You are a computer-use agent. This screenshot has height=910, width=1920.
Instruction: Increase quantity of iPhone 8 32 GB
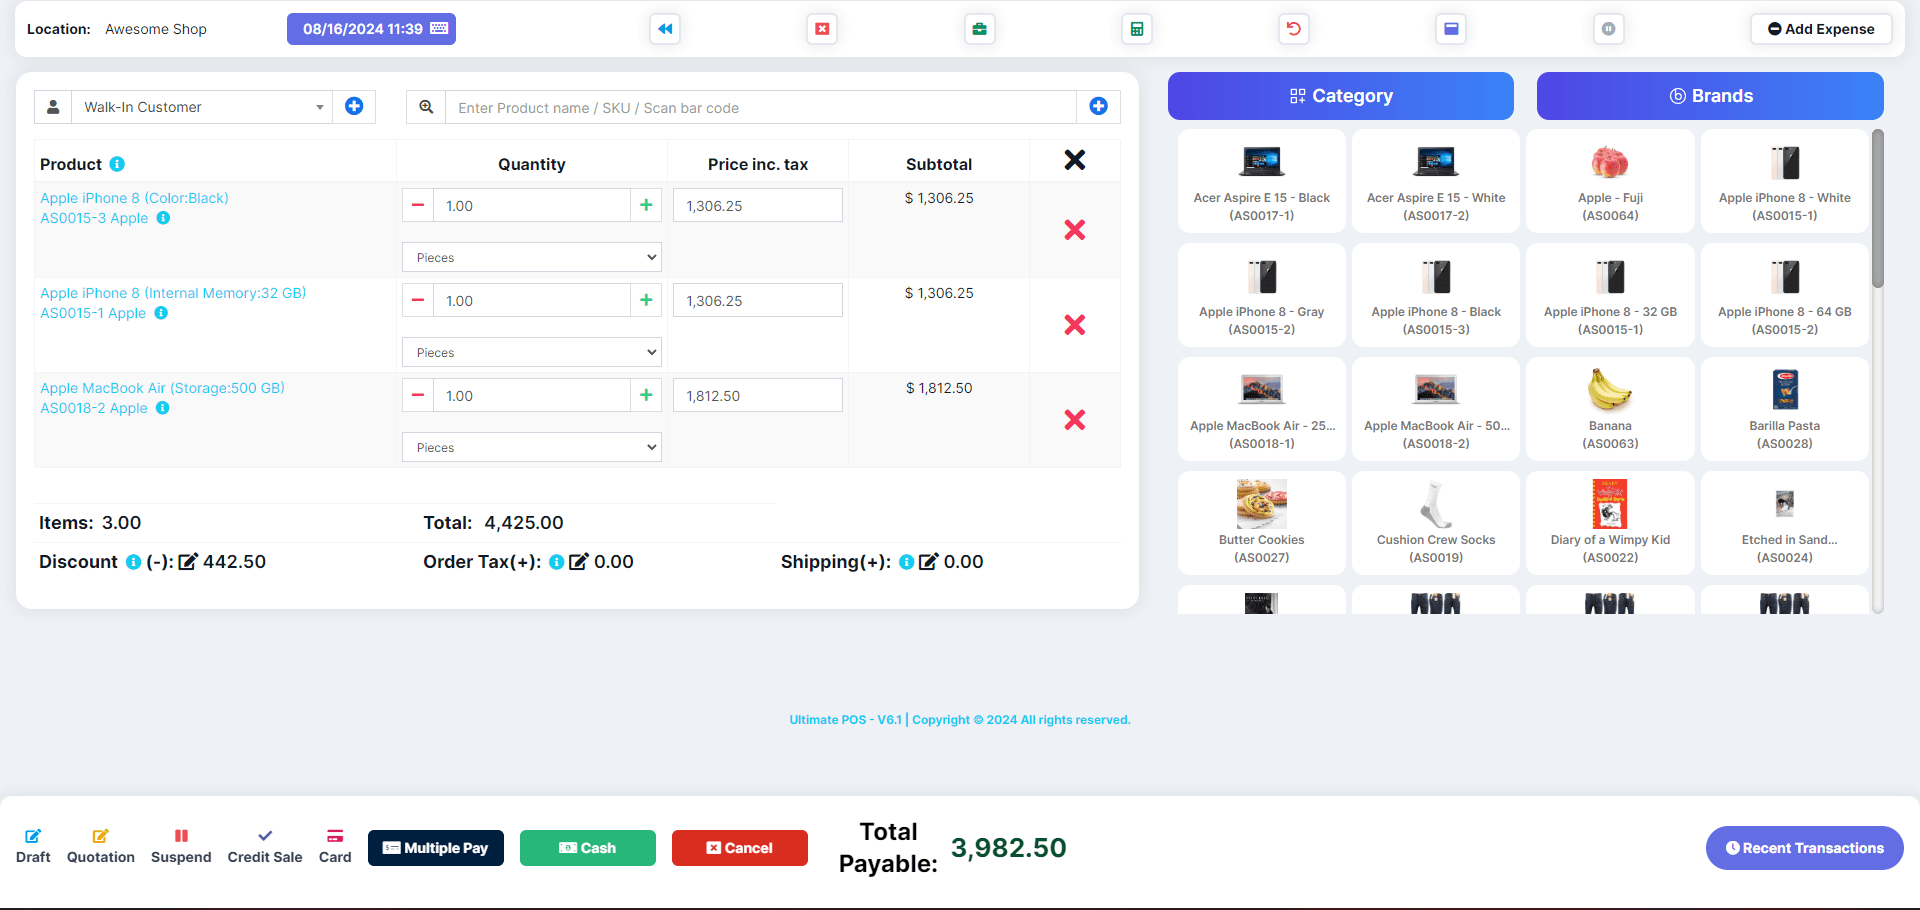[x=646, y=300]
